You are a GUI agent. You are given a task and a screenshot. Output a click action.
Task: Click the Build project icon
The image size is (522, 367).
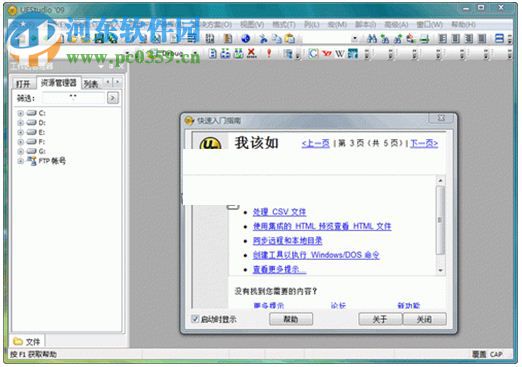[225, 53]
